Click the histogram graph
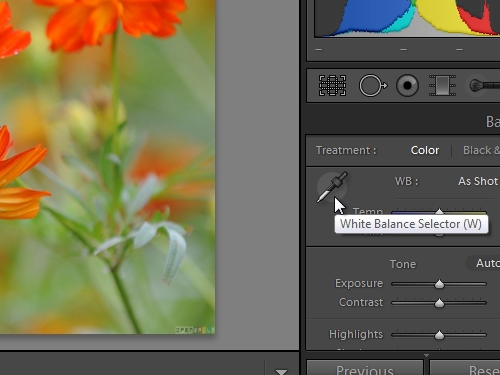Screen dimensions: 500x375 point(407,18)
